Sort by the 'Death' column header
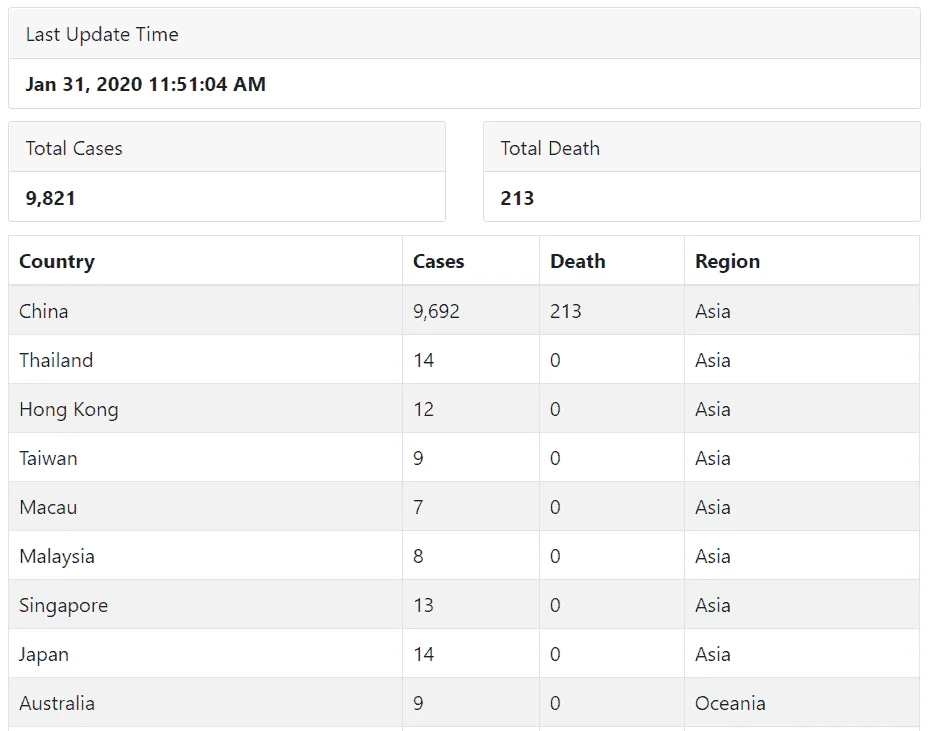 (612, 261)
